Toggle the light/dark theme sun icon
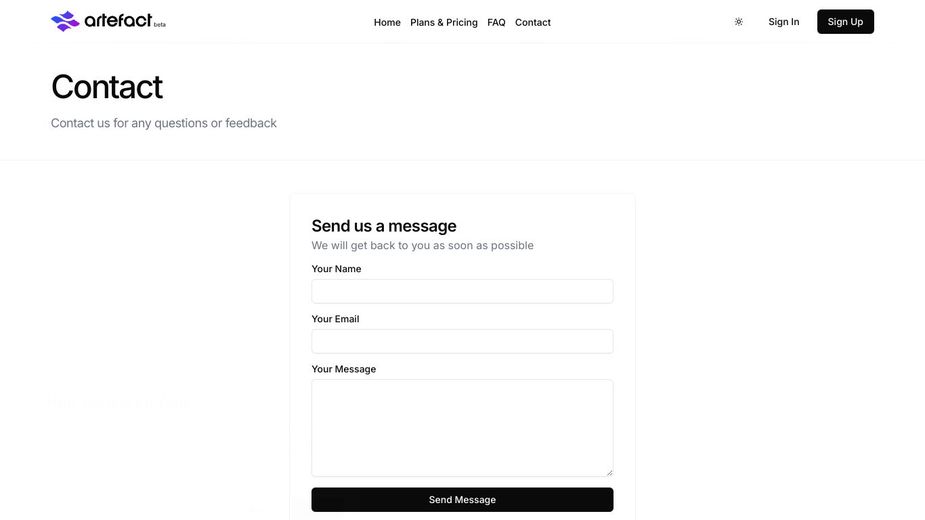925x520 pixels. (x=739, y=22)
